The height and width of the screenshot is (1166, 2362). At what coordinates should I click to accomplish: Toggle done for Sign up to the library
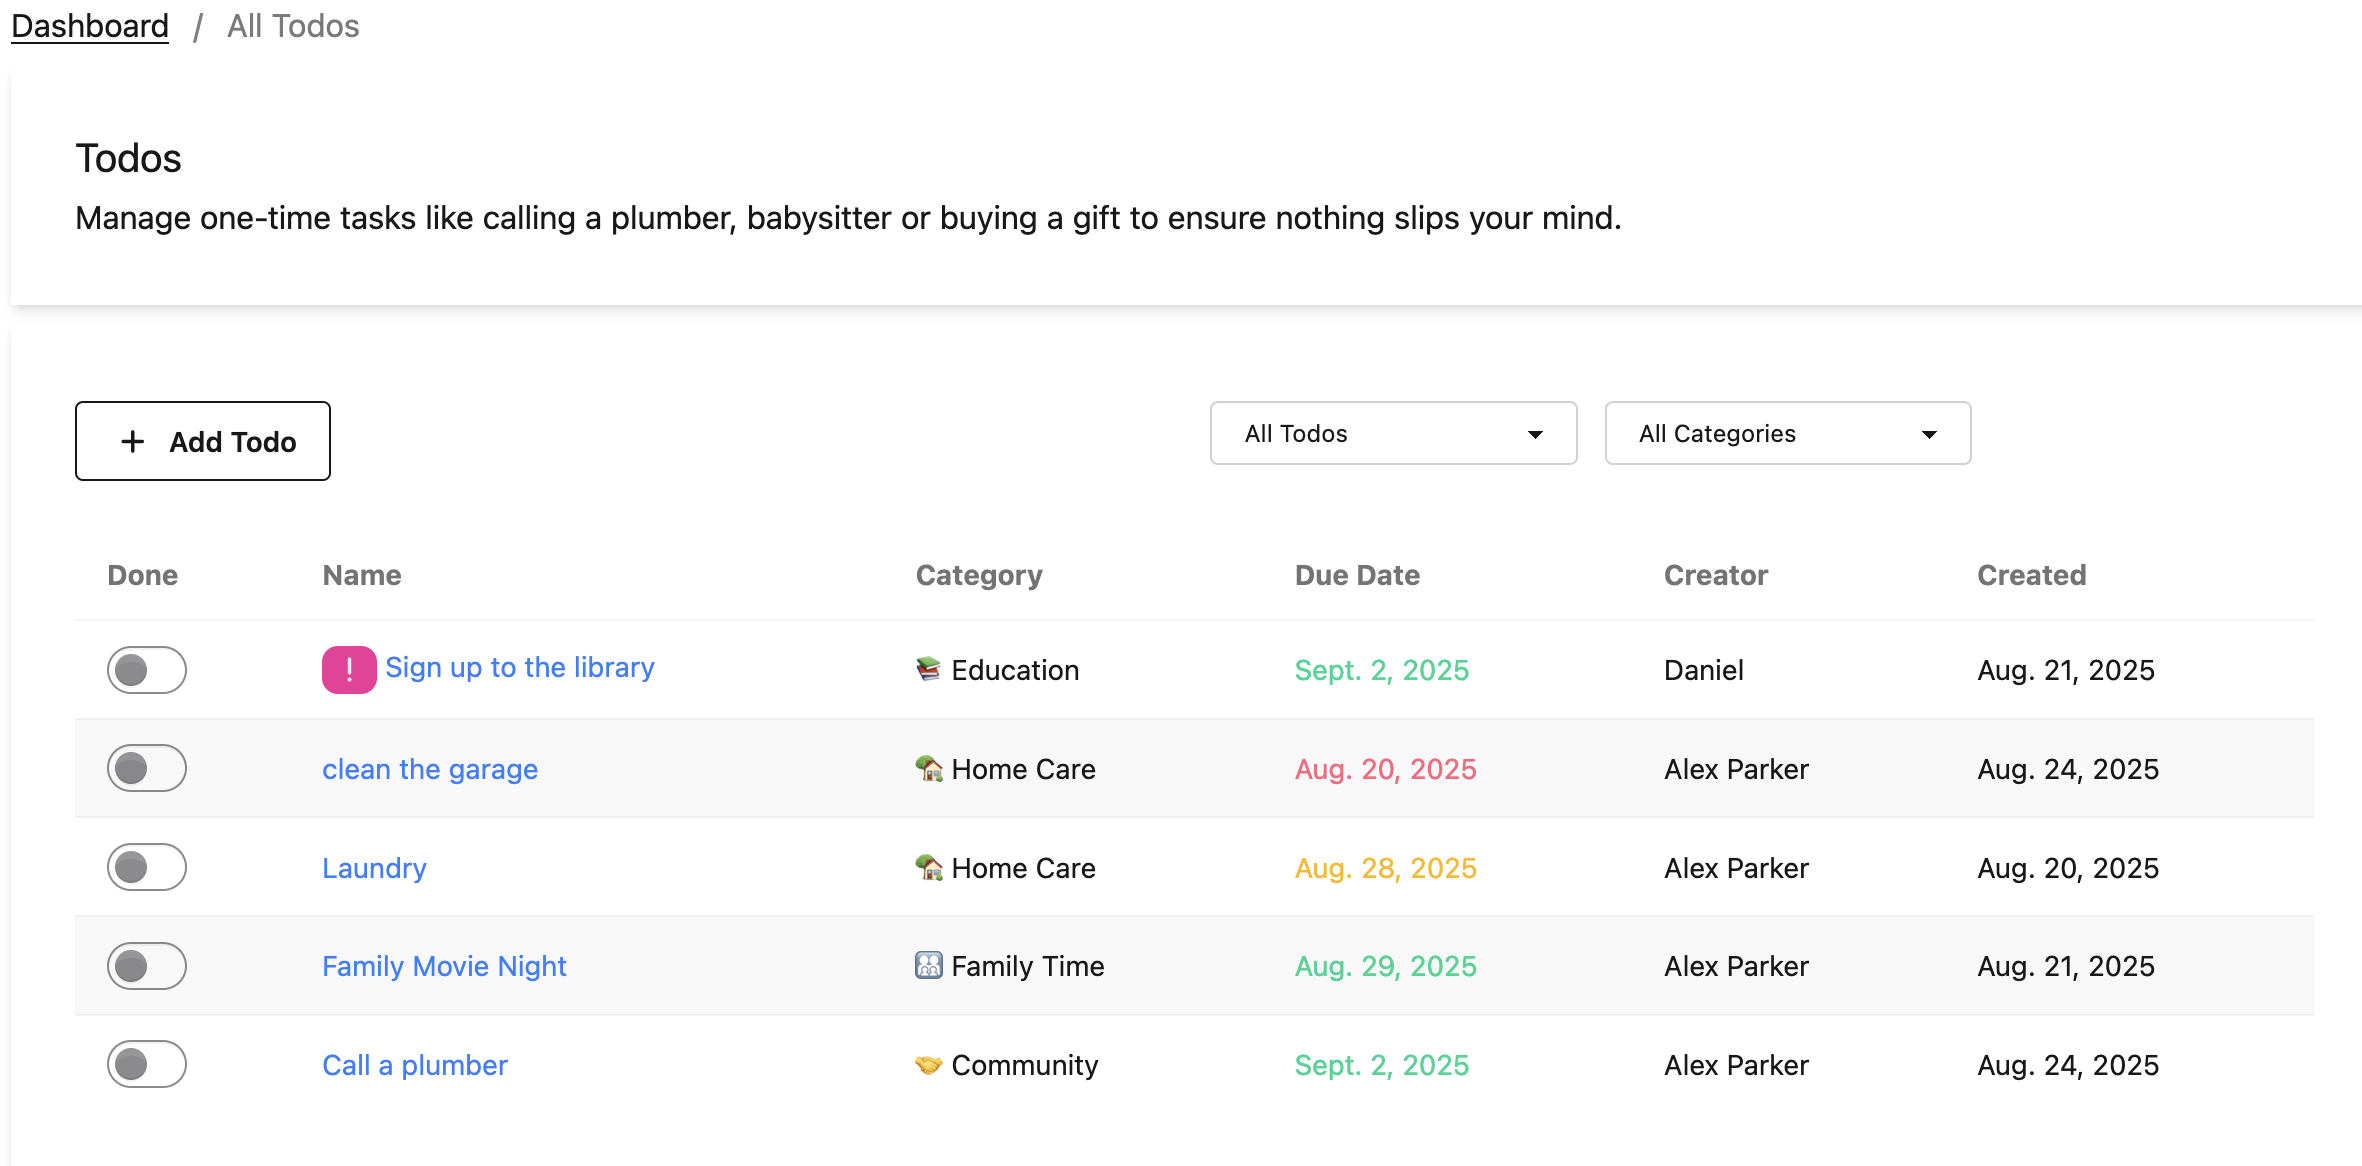click(x=147, y=669)
